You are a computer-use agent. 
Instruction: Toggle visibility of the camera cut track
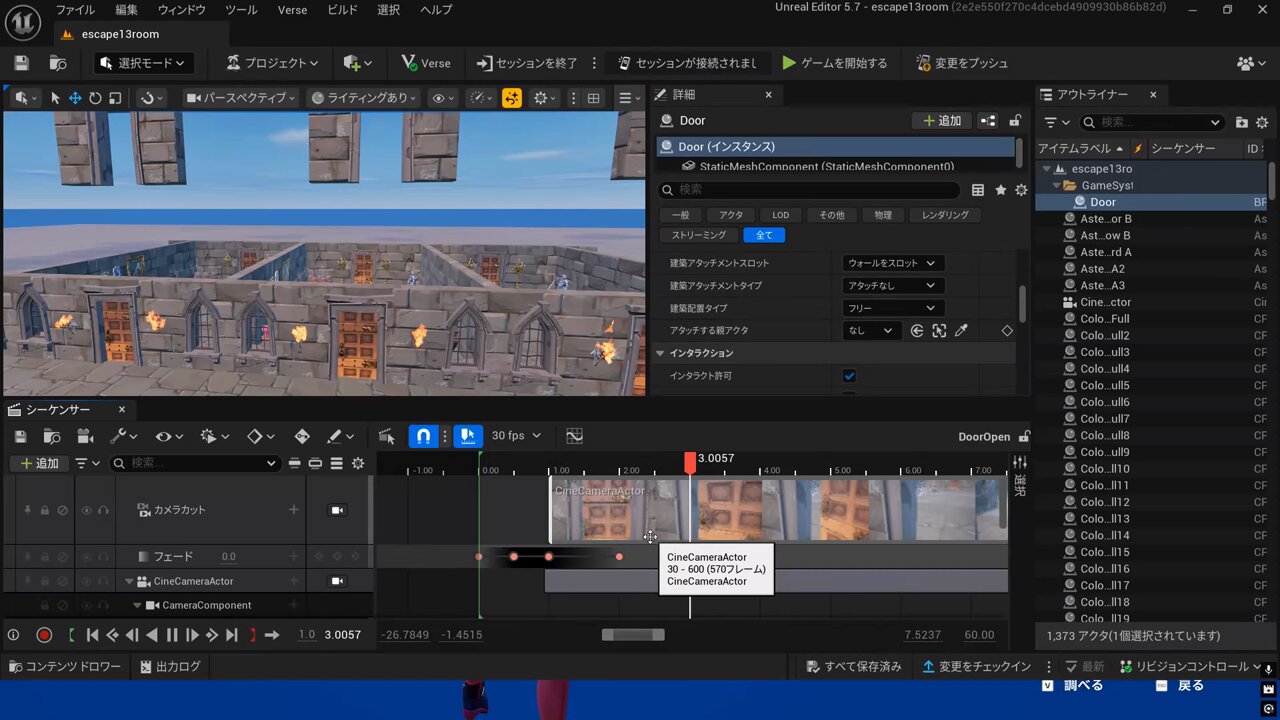(x=87, y=510)
